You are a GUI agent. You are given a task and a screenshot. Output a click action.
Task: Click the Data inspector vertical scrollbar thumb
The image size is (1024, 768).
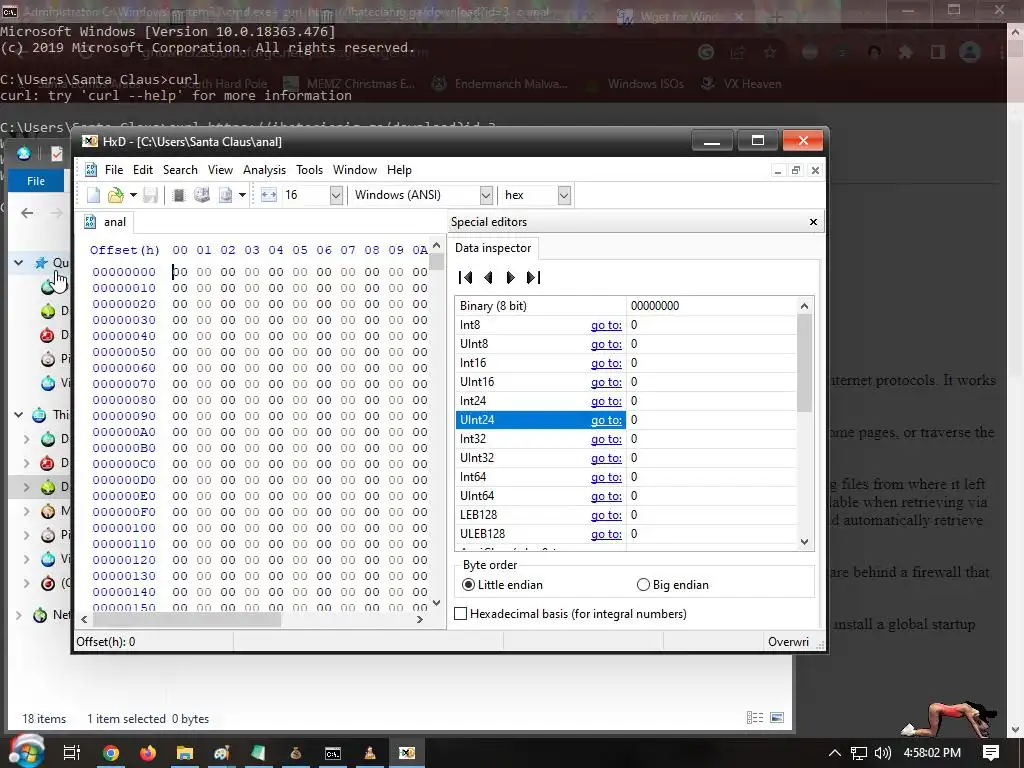tap(805, 363)
